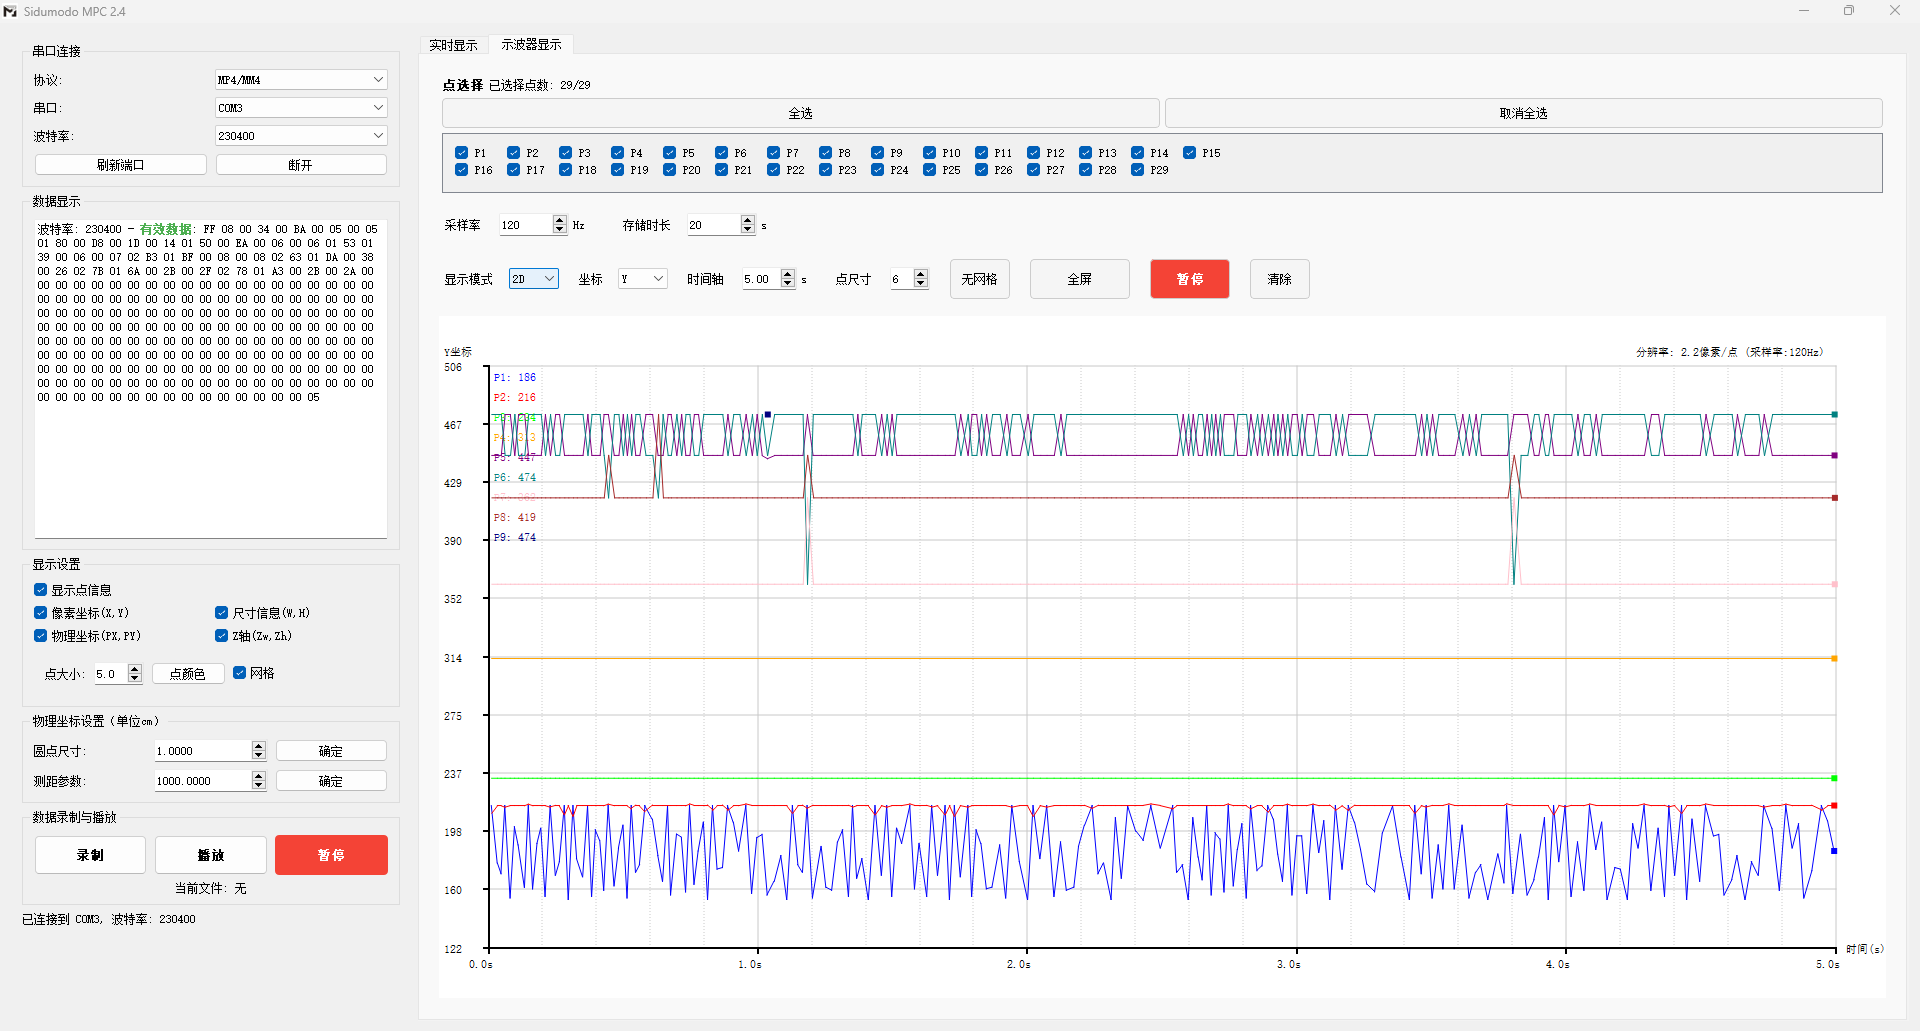Click the 采样率 sampling rate input field

point(524,225)
